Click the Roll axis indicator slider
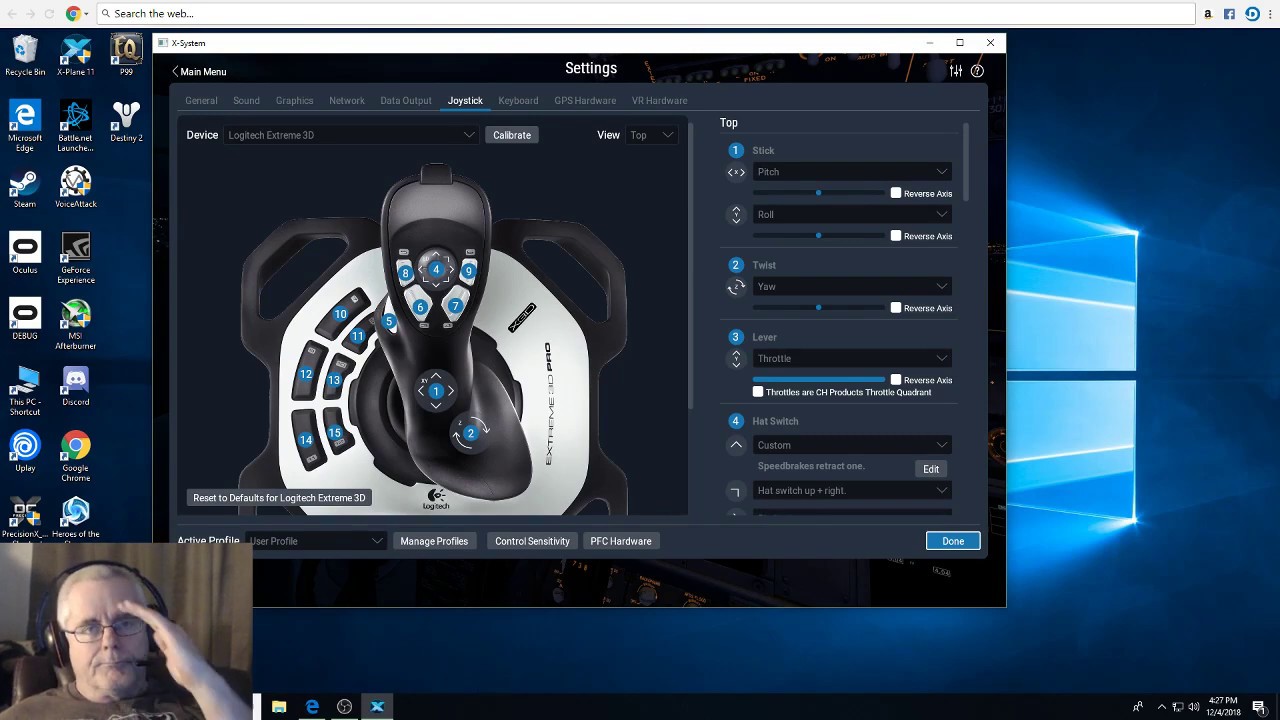Viewport: 1280px width, 720px height. pyautogui.click(x=819, y=236)
